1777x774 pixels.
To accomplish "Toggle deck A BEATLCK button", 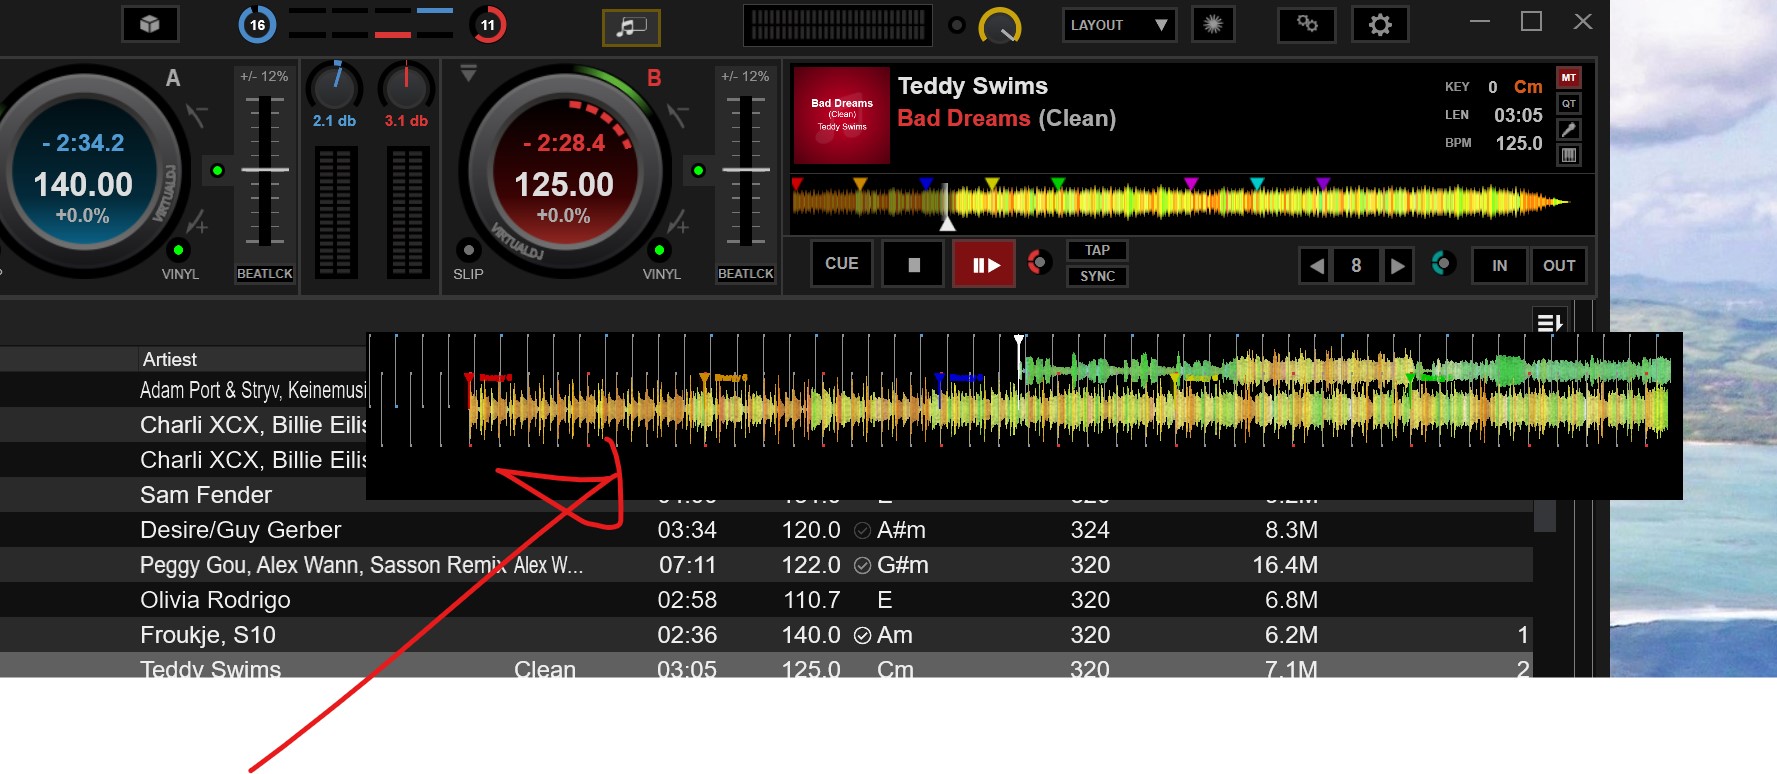I will tap(265, 274).
